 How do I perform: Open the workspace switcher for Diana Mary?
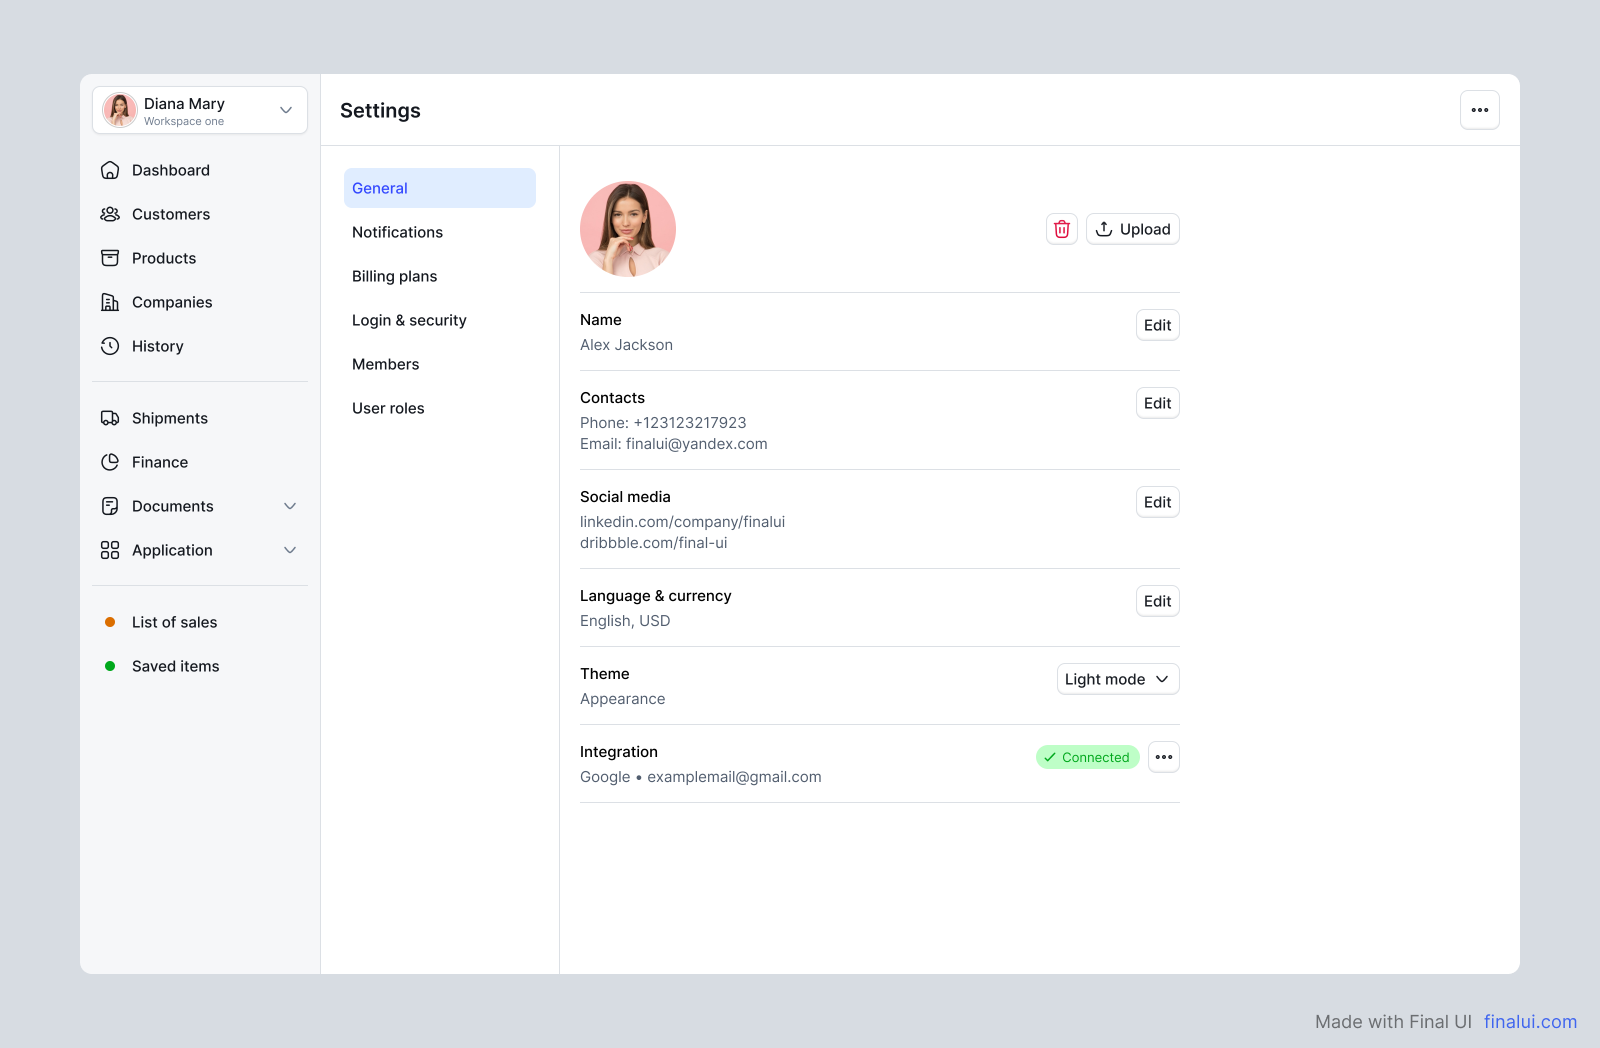(x=285, y=110)
